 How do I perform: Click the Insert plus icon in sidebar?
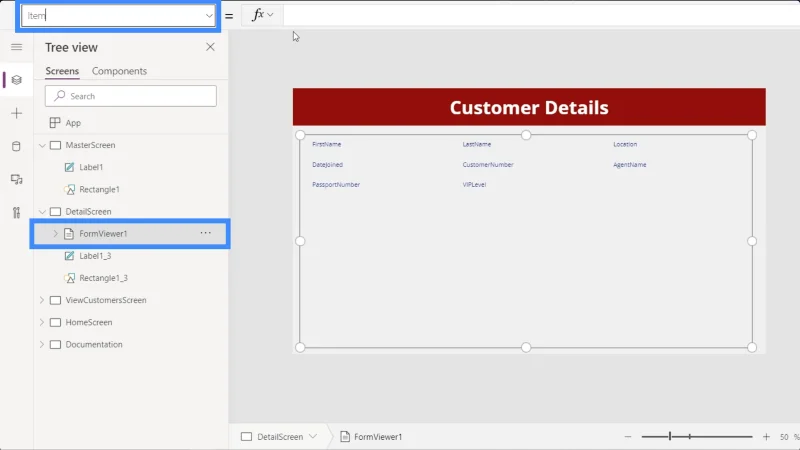pos(16,113)
